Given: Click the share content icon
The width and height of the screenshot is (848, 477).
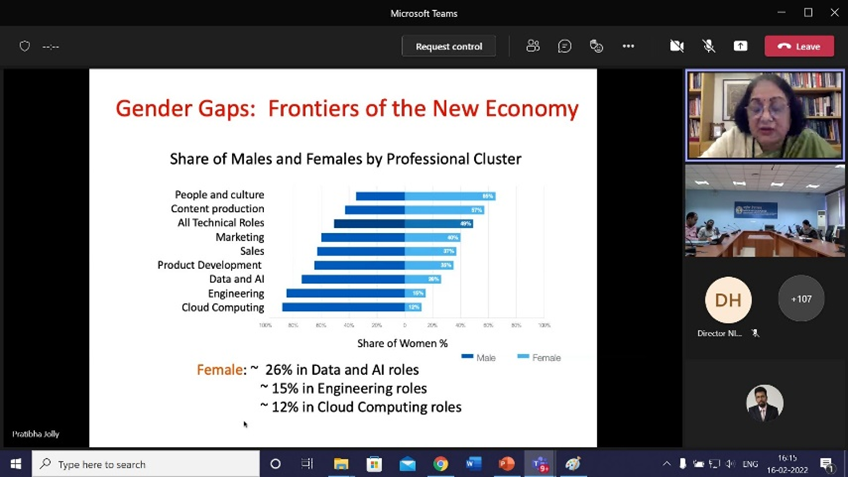Looking at the screenshot, I should (740, 46).
